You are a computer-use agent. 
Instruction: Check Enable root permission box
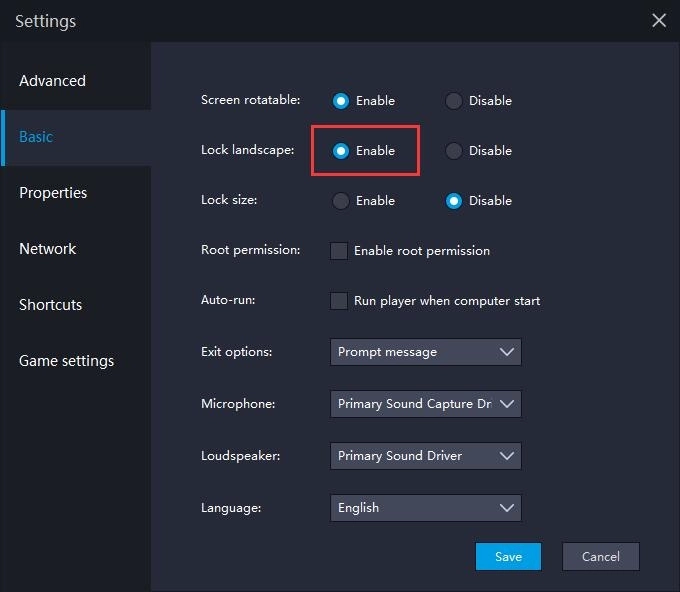click(339, 251)
